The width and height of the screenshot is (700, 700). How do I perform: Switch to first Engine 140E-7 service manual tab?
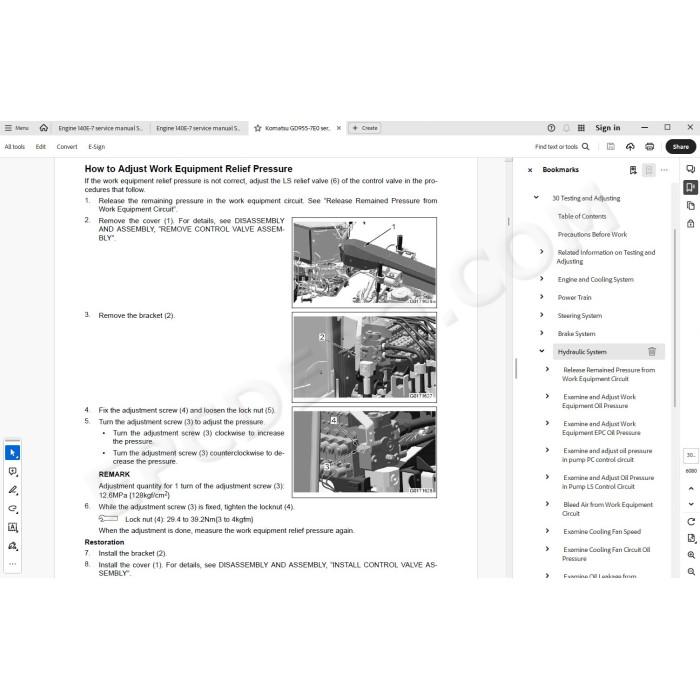100,128
